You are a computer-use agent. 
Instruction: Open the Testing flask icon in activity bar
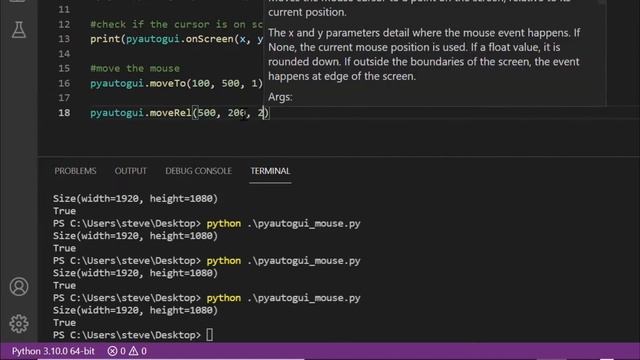(19, 30)
